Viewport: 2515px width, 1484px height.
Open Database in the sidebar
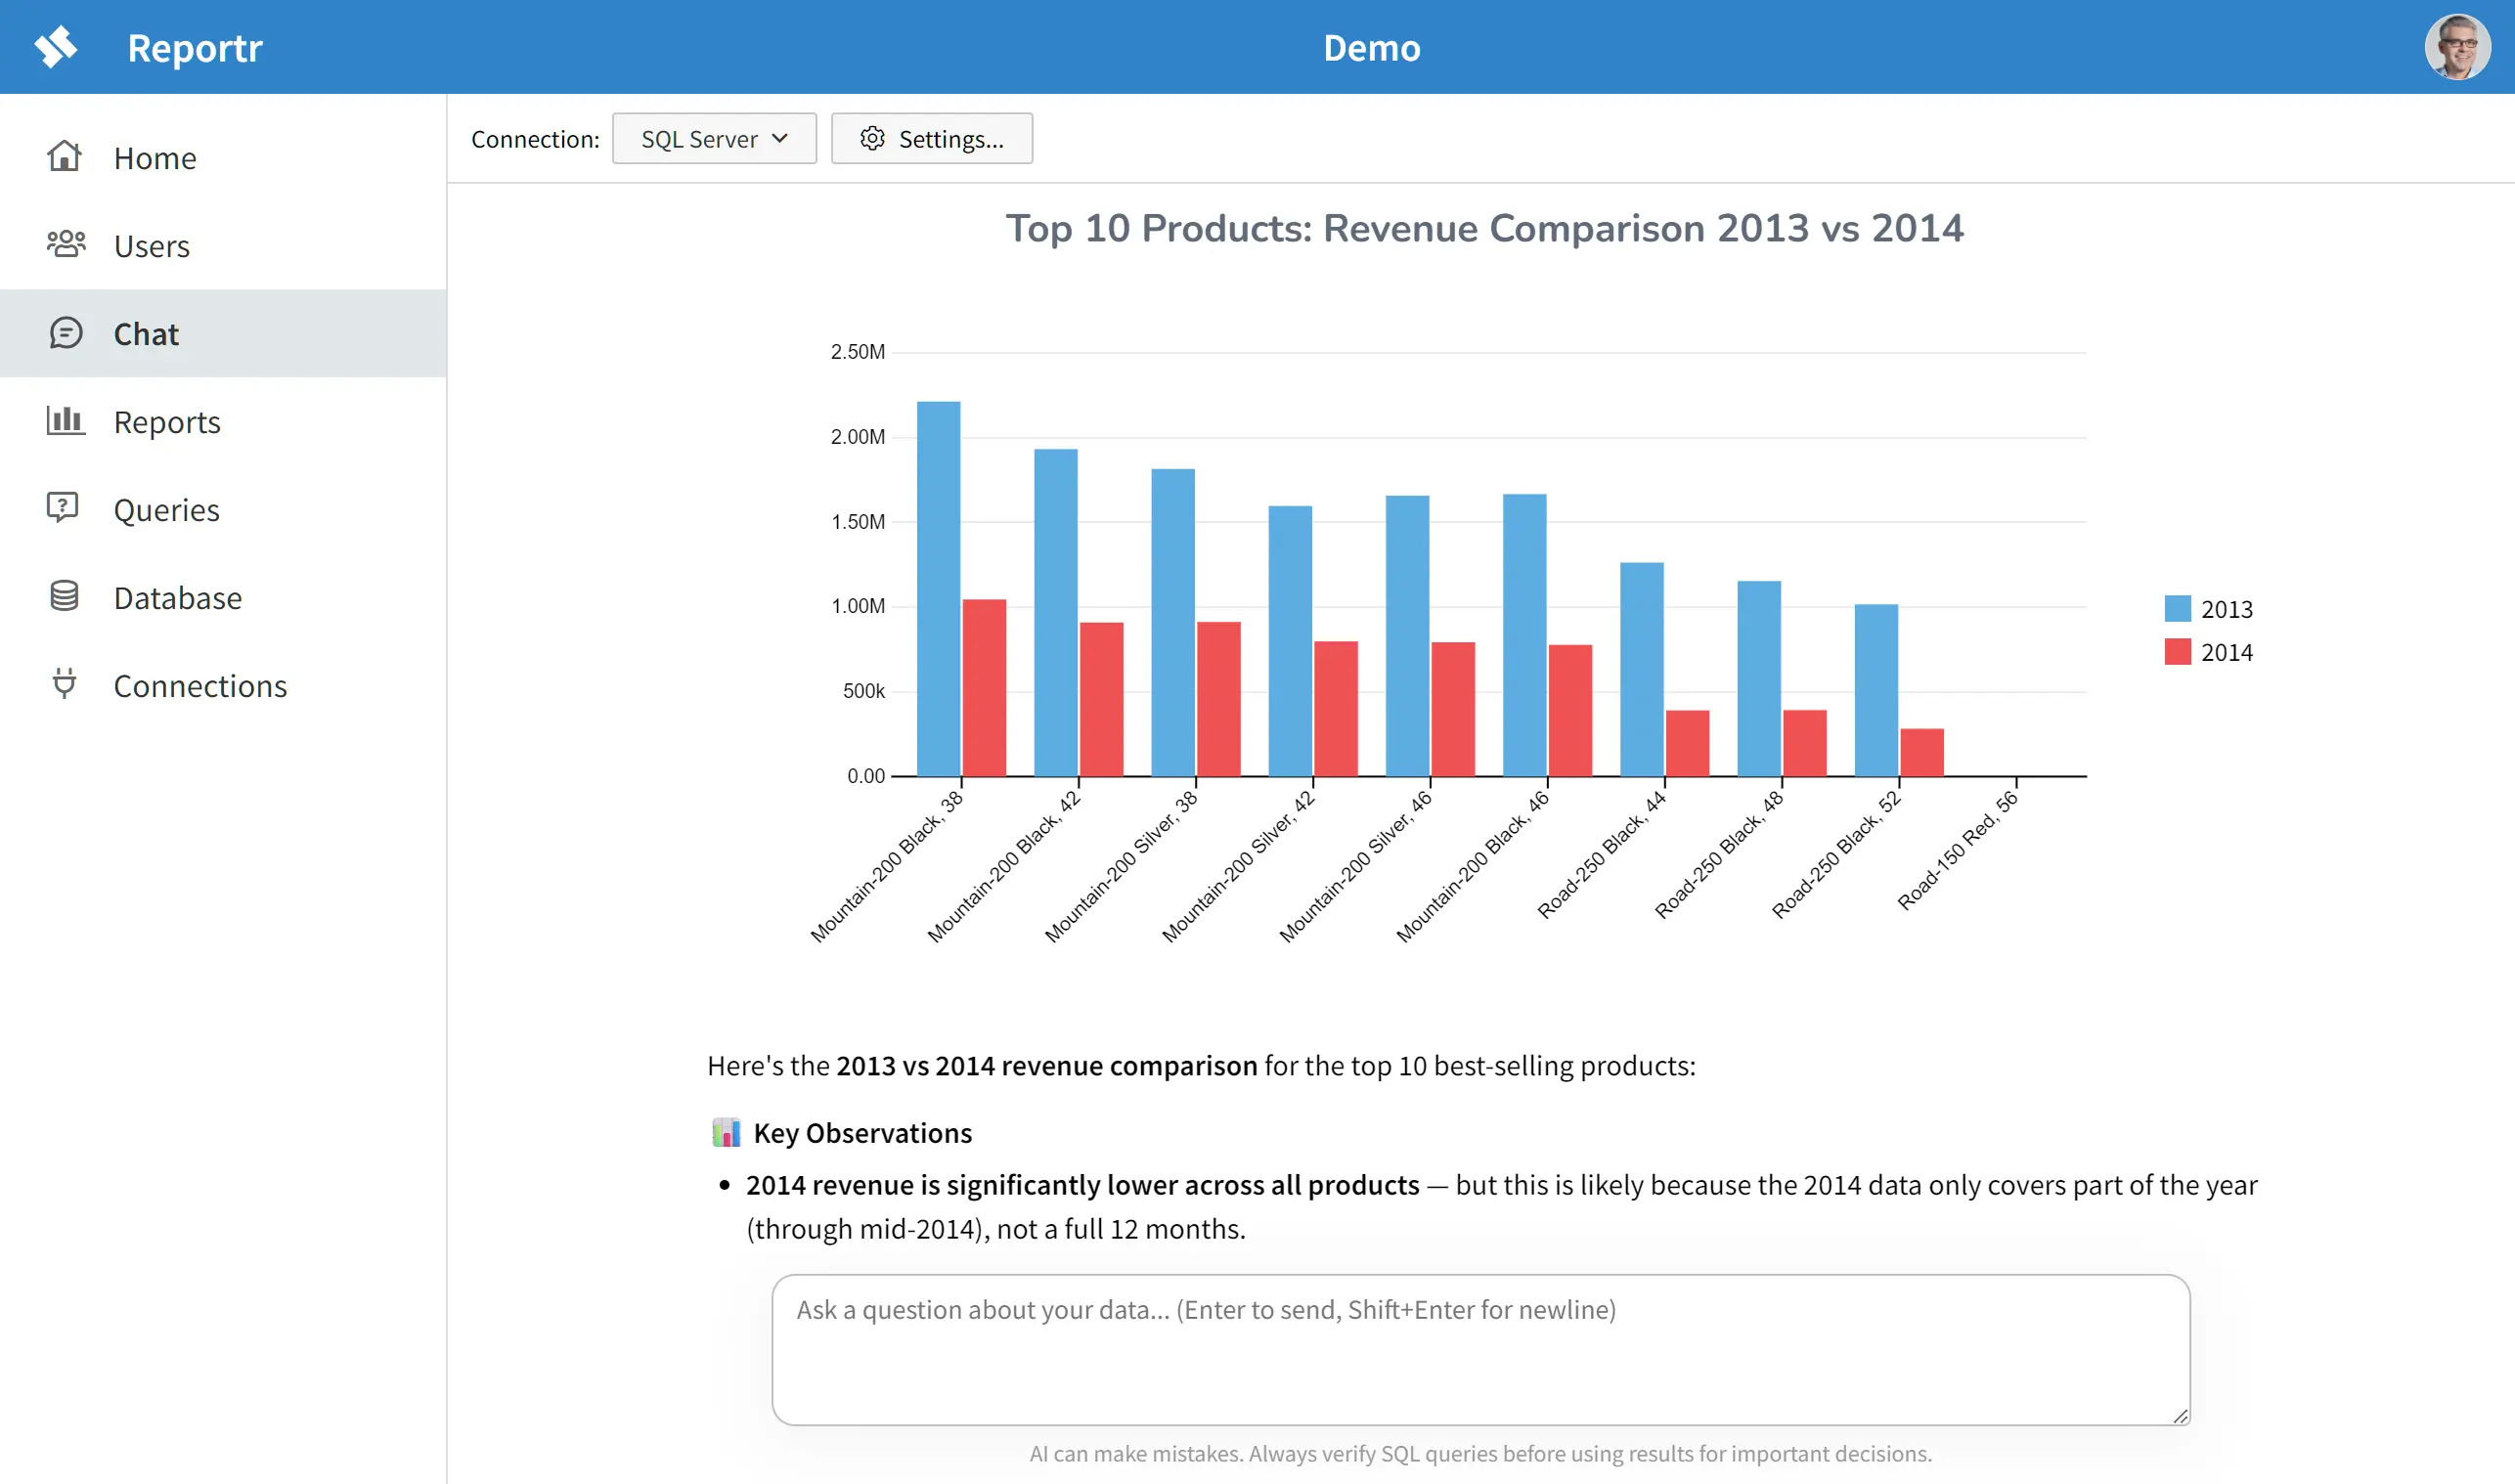[x=223, y=597]
